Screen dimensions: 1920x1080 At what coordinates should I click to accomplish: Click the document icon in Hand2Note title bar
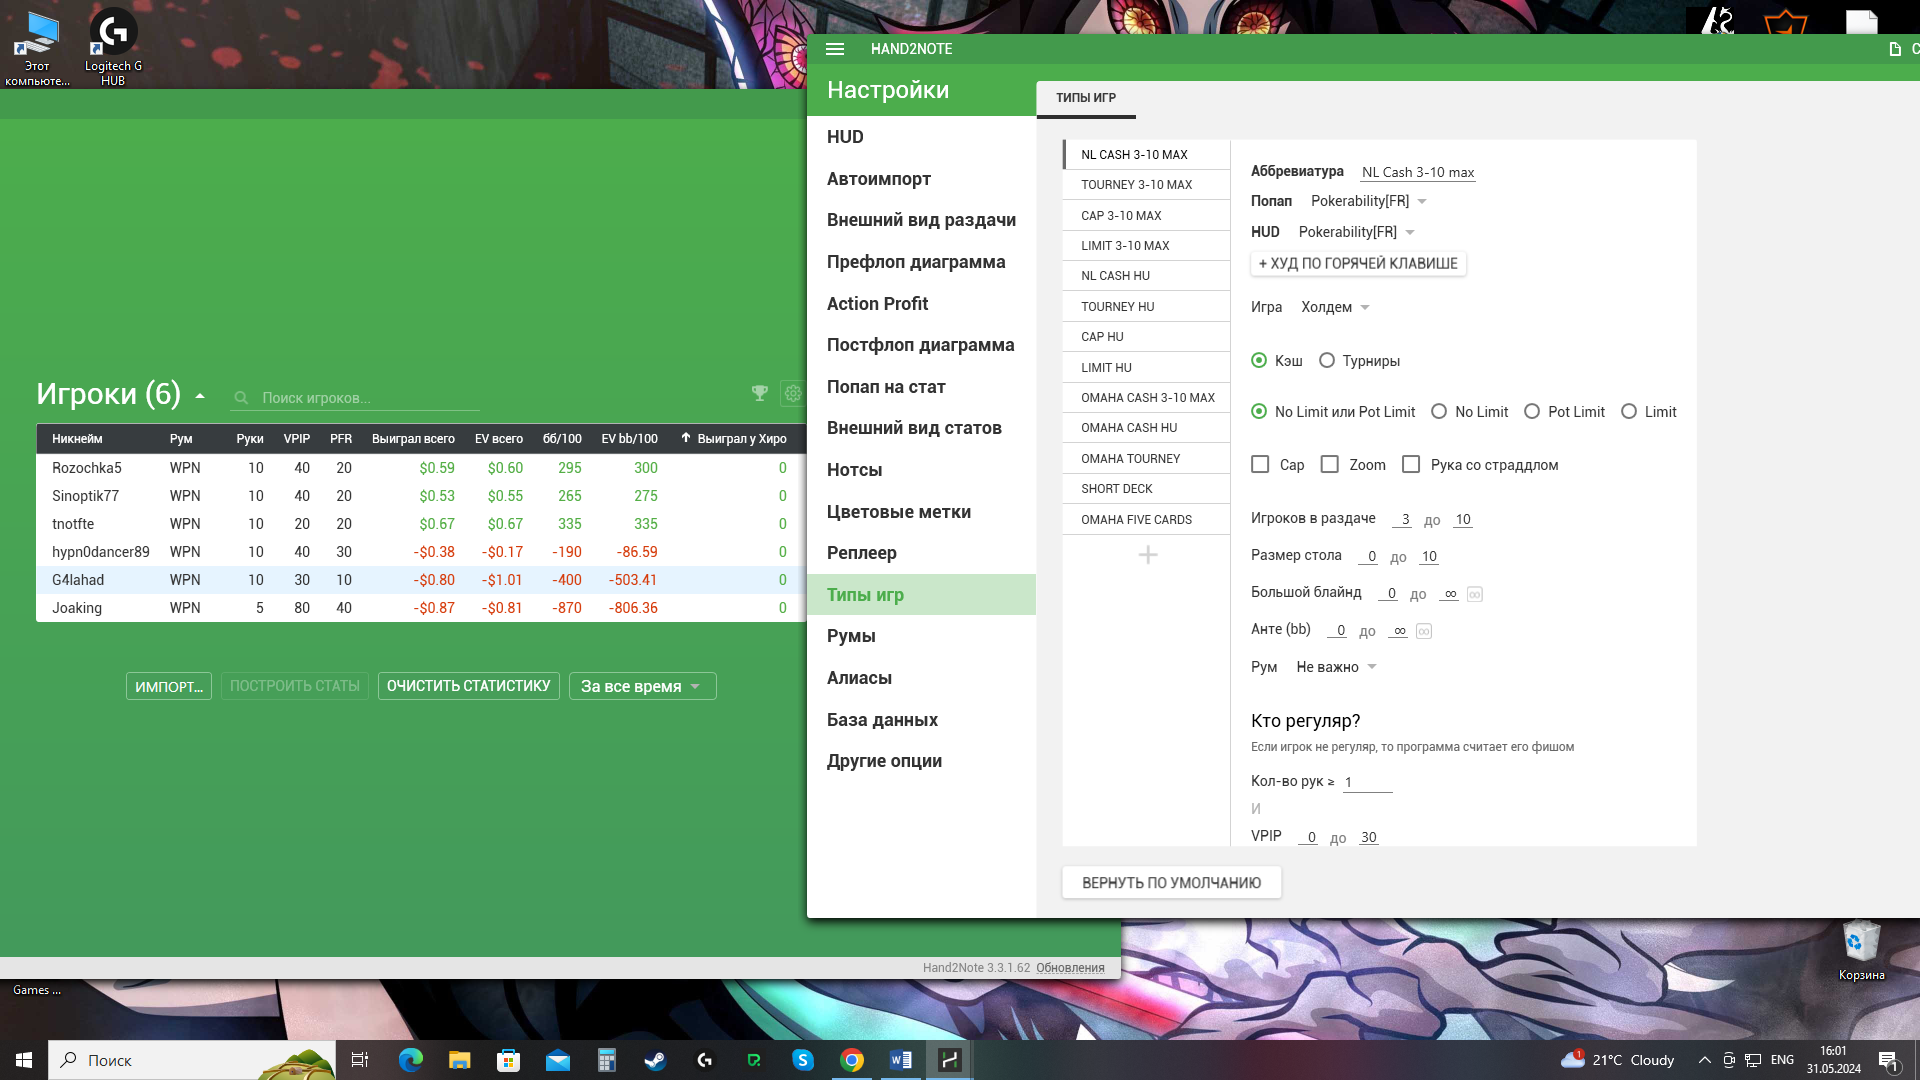point(1894,49)
